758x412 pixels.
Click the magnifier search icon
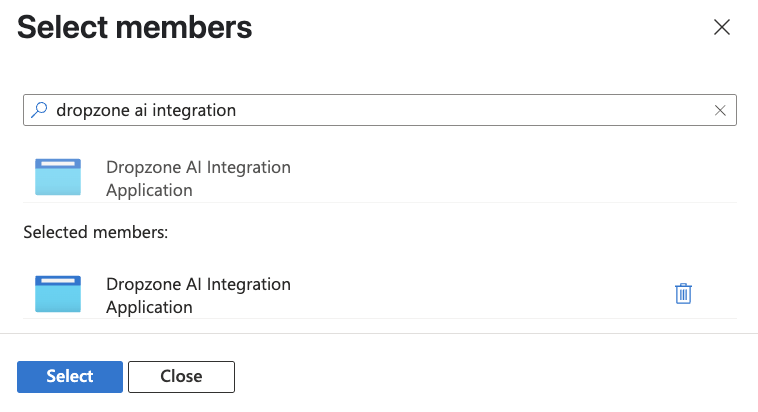tap(40, 110)
